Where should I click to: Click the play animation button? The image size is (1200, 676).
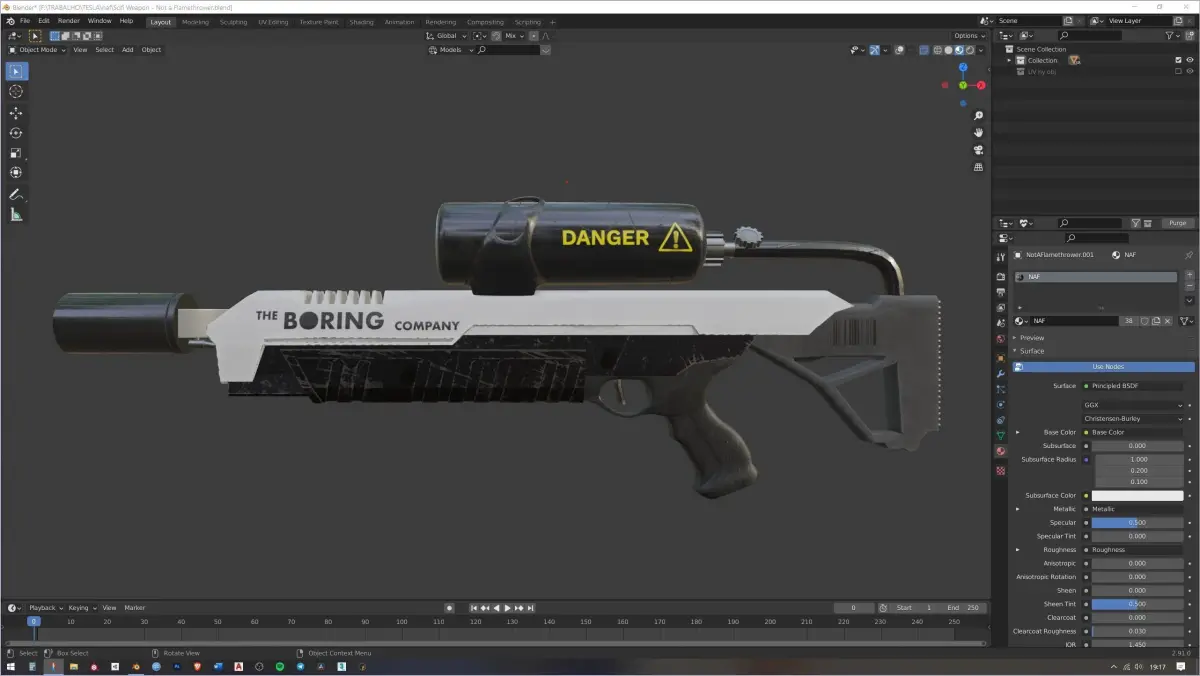pyautogui.click(x=507, y=607)
